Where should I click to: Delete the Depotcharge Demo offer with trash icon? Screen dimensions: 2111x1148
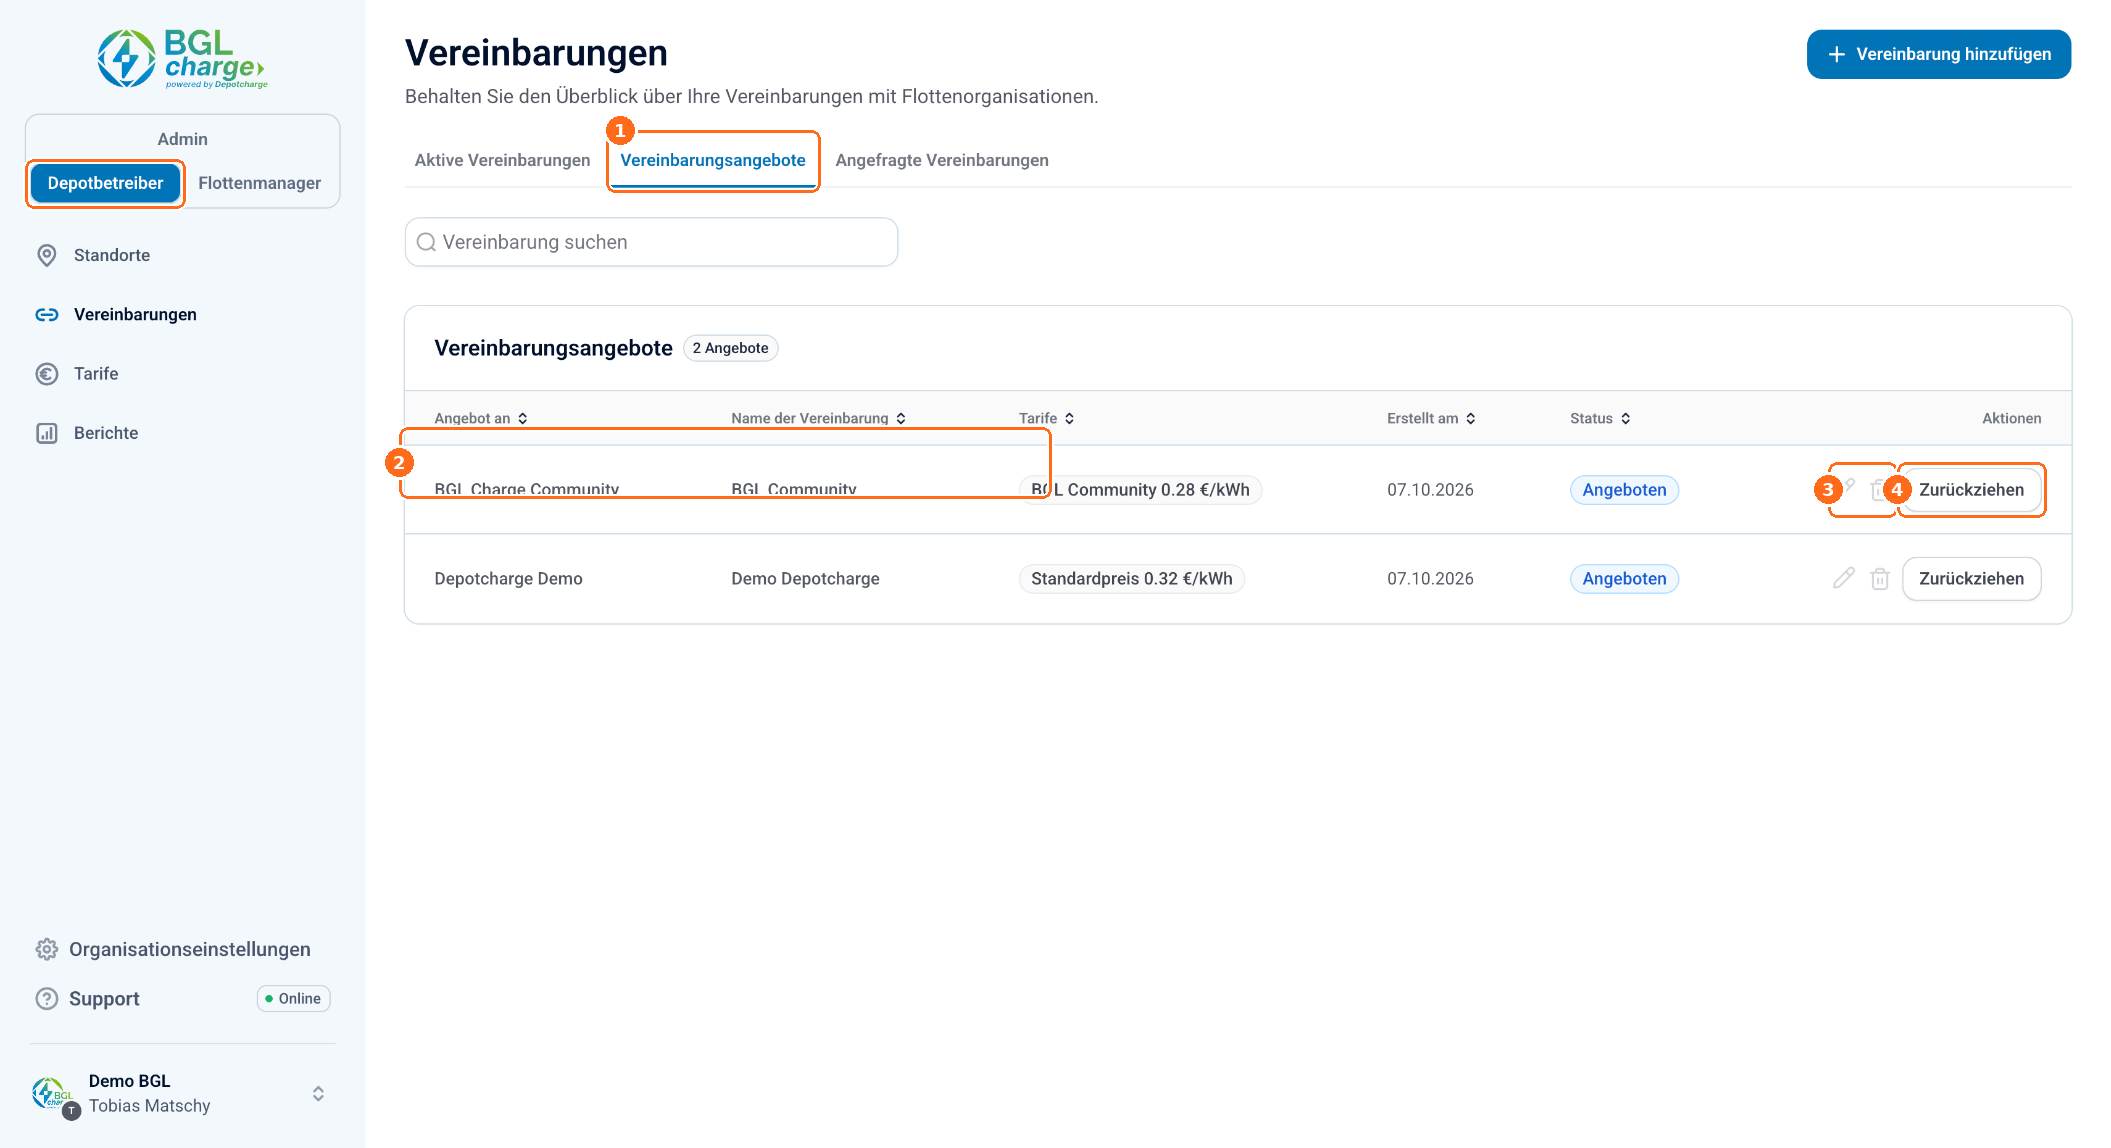click(1880, 578)
